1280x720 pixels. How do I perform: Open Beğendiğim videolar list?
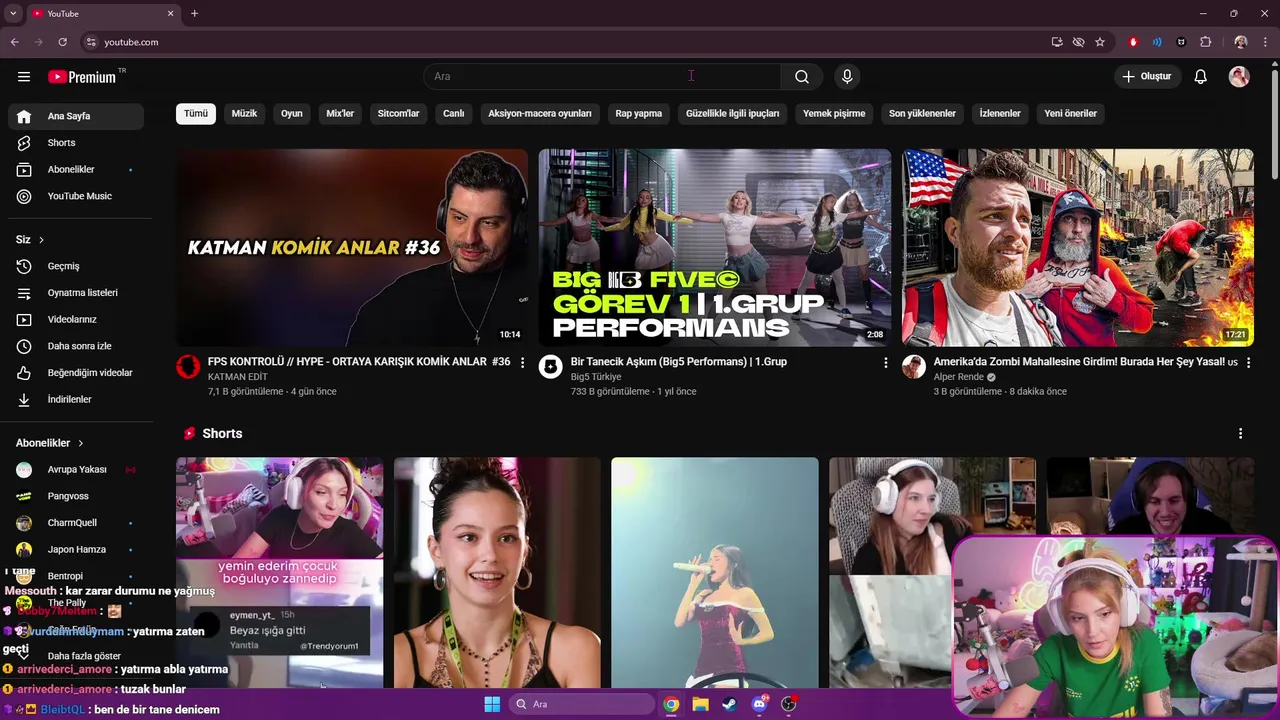point(76,373)
